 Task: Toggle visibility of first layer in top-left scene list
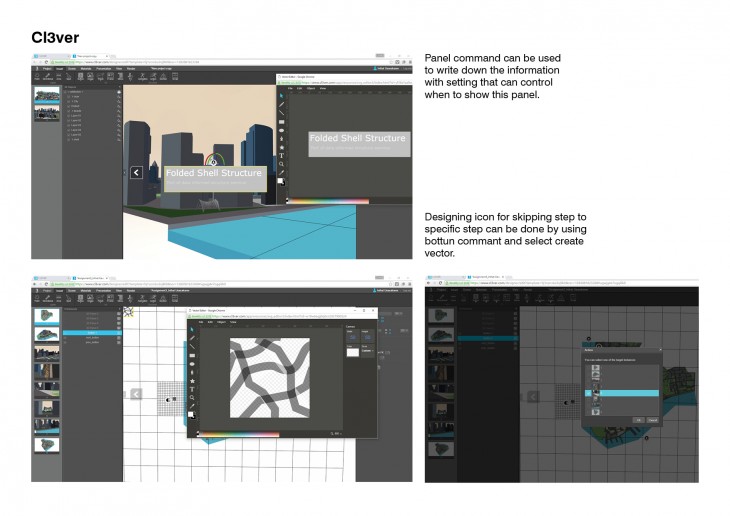119,92
